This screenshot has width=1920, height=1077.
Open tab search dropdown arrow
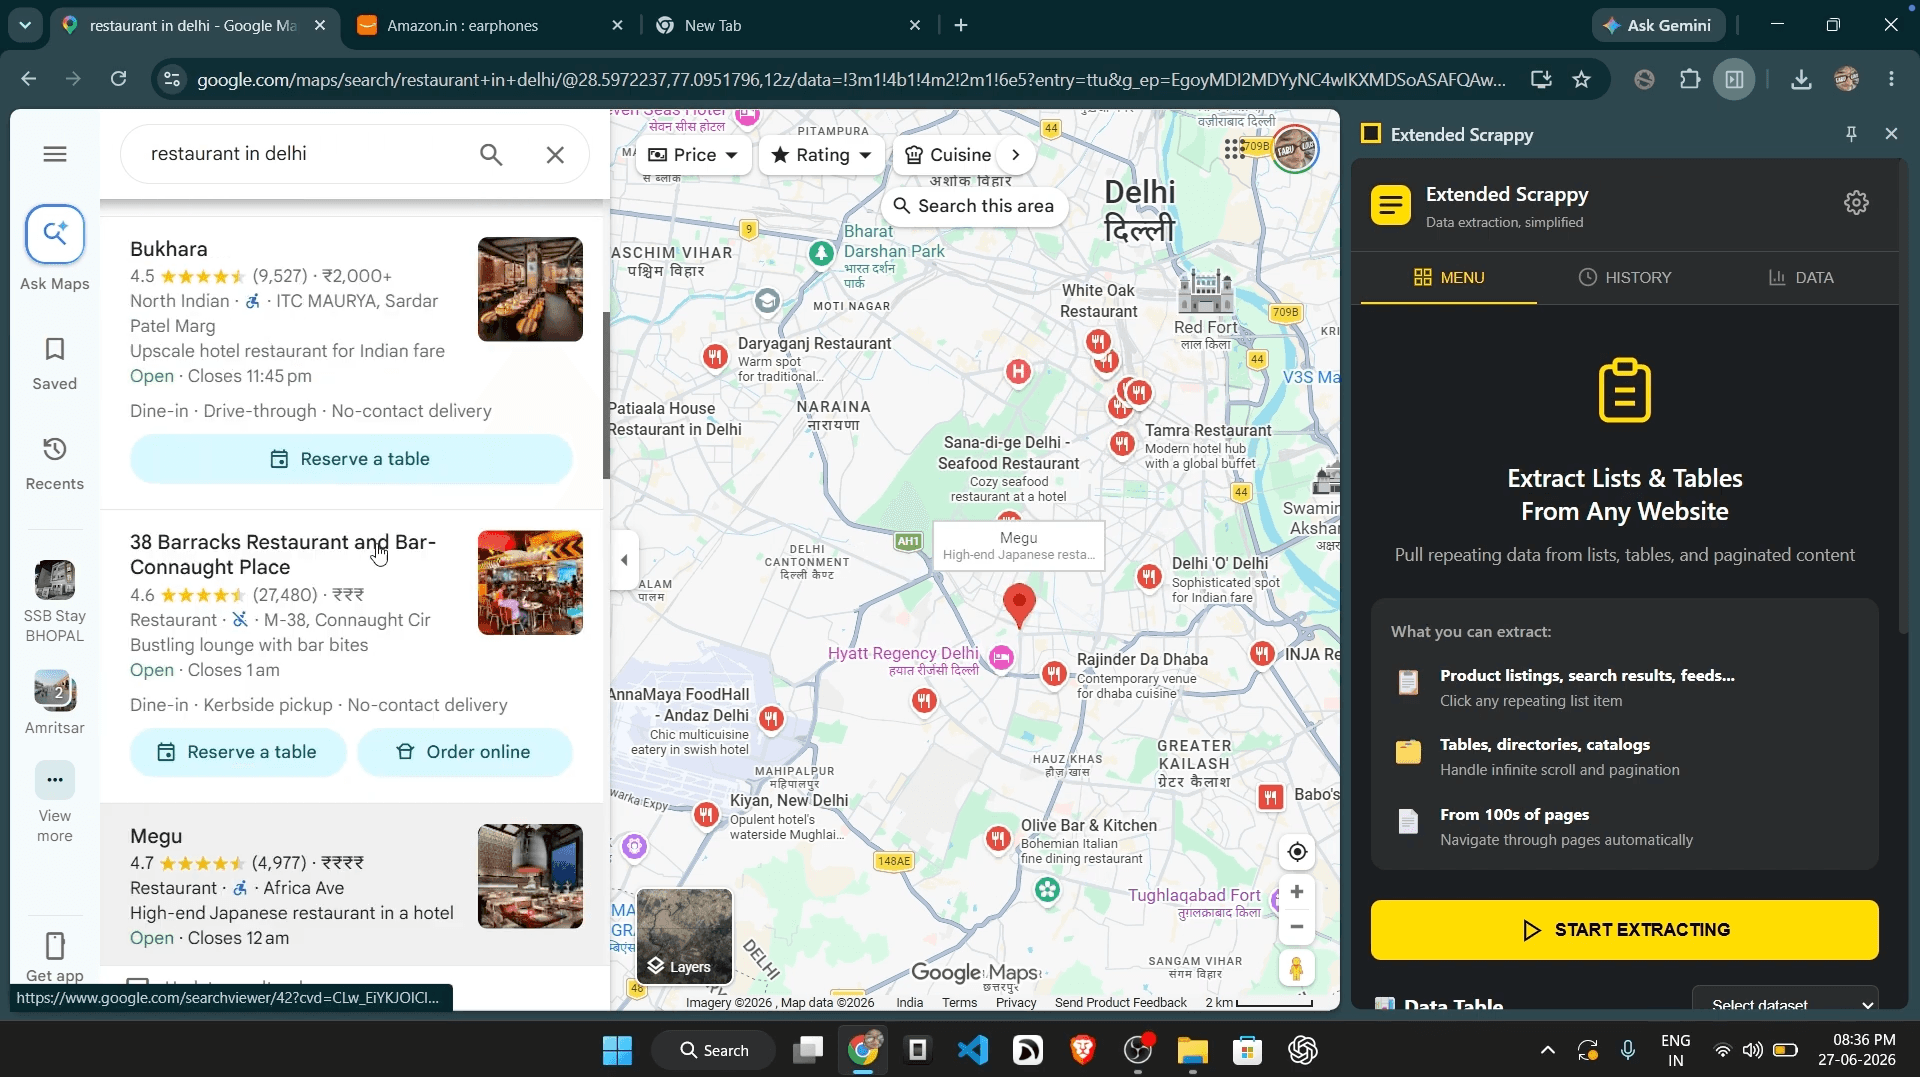[25, 26]
